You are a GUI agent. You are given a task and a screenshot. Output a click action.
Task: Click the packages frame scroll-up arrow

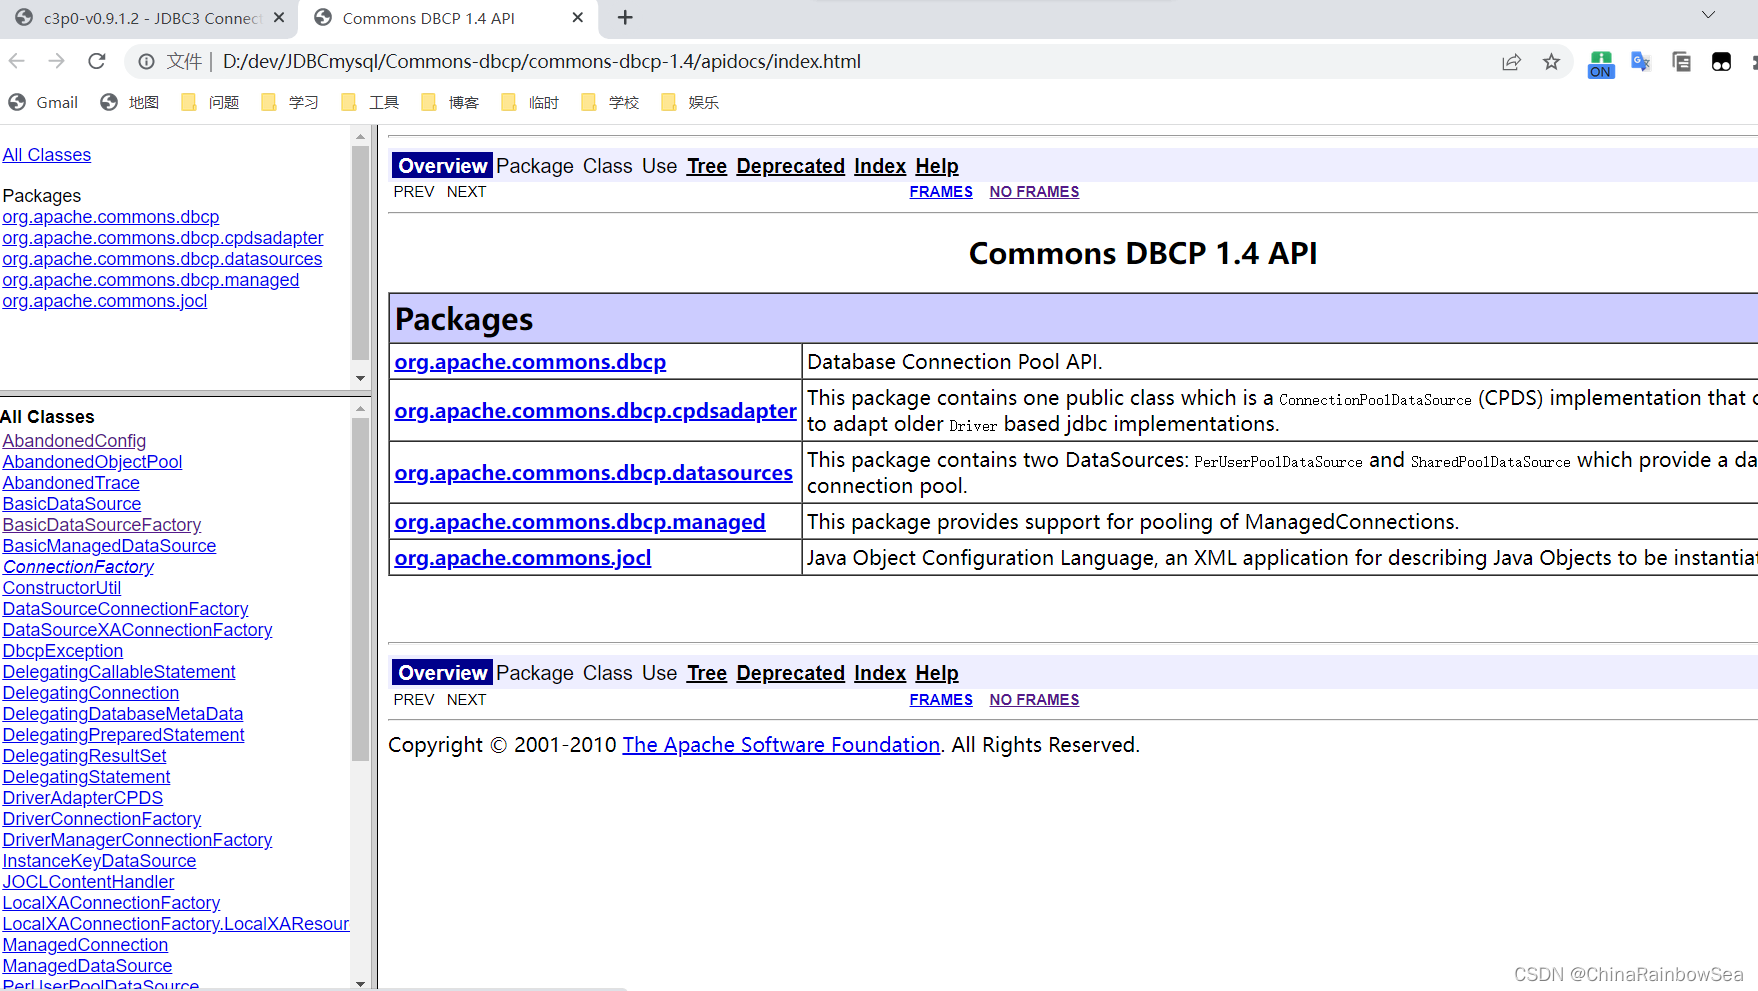click(x=361, y=136)
